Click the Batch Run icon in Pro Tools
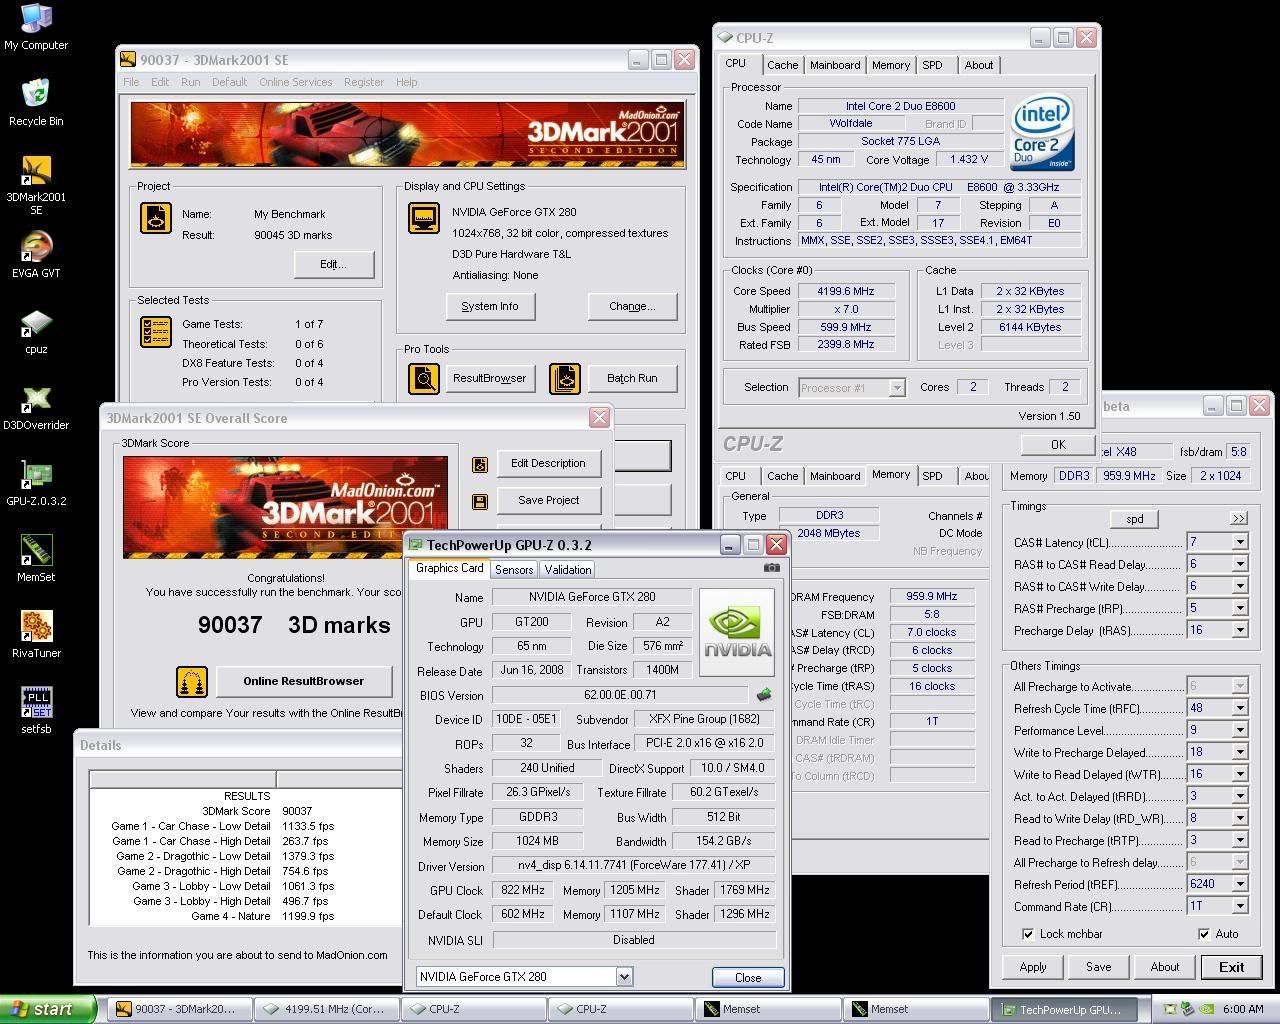Viewport: 1280px width, 1024px height. click(x=565, y=378)
